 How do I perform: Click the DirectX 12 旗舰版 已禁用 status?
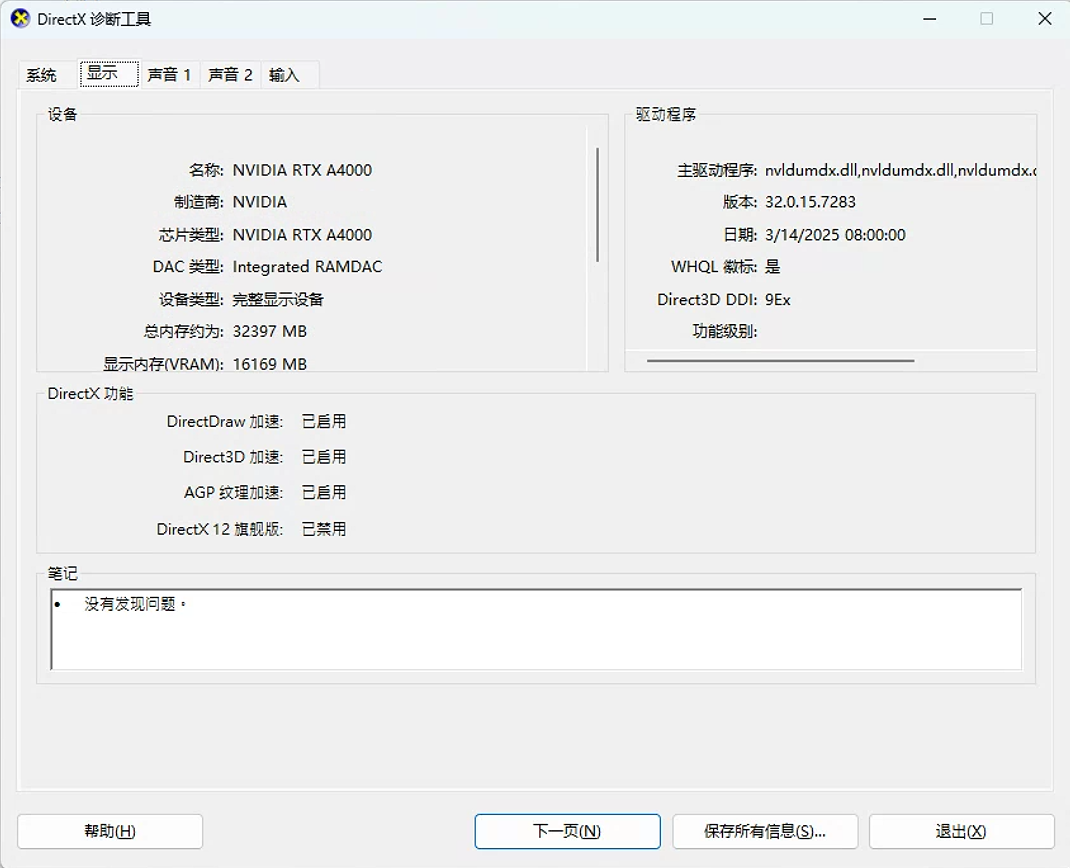click(324, 529)
